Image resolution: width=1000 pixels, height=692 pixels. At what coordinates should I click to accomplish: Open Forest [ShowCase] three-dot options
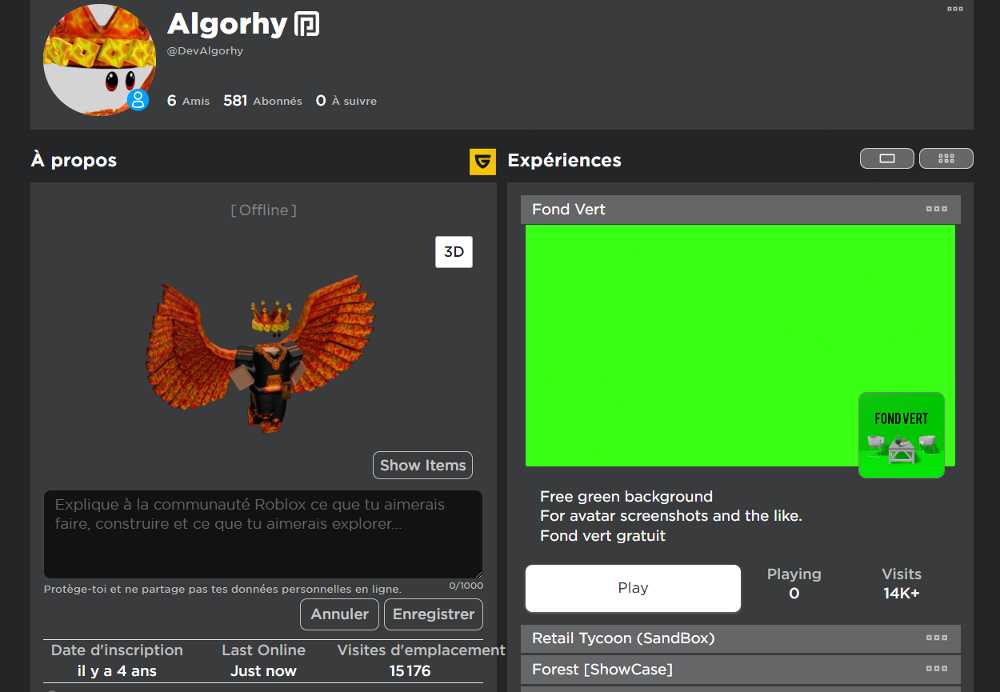click(x=936, y=669)
